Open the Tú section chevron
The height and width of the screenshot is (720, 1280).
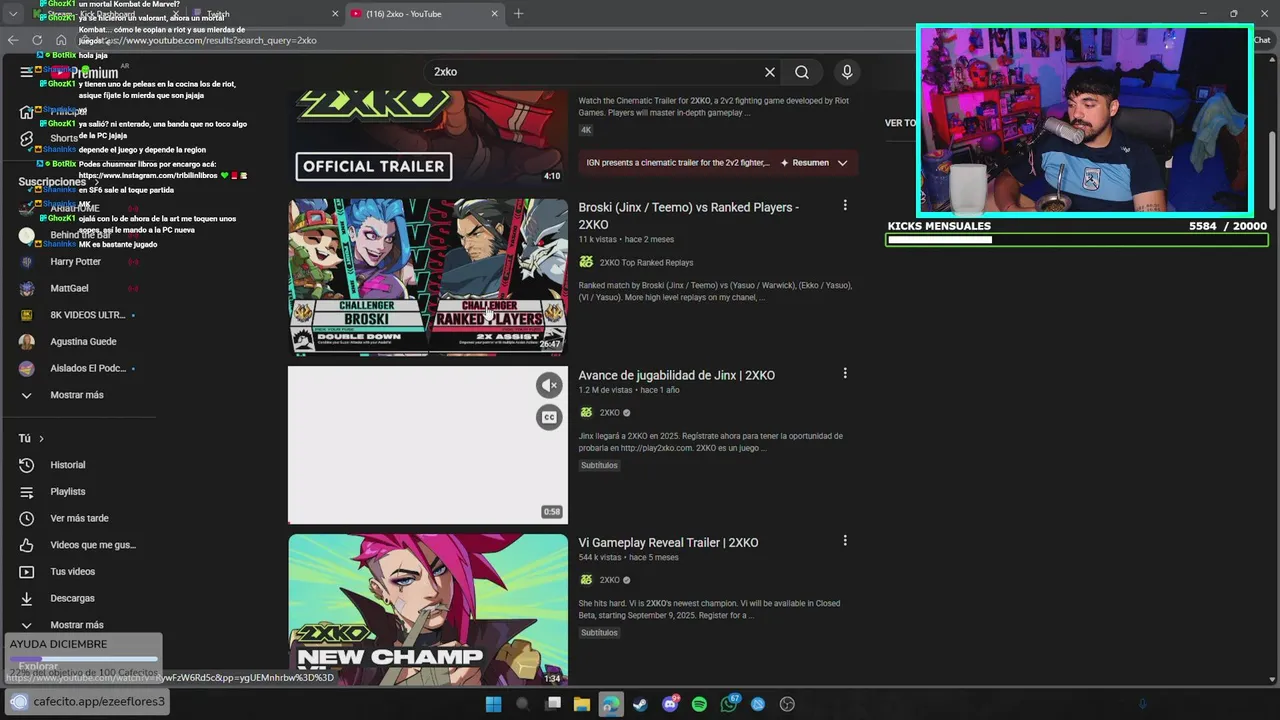tap(41, 439)
